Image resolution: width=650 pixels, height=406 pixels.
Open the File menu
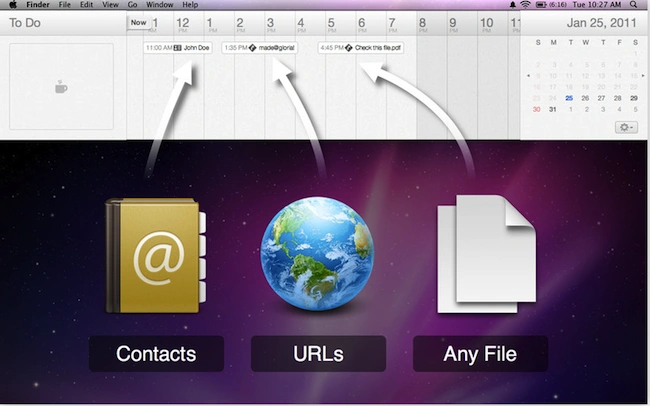tap(64, 5)
